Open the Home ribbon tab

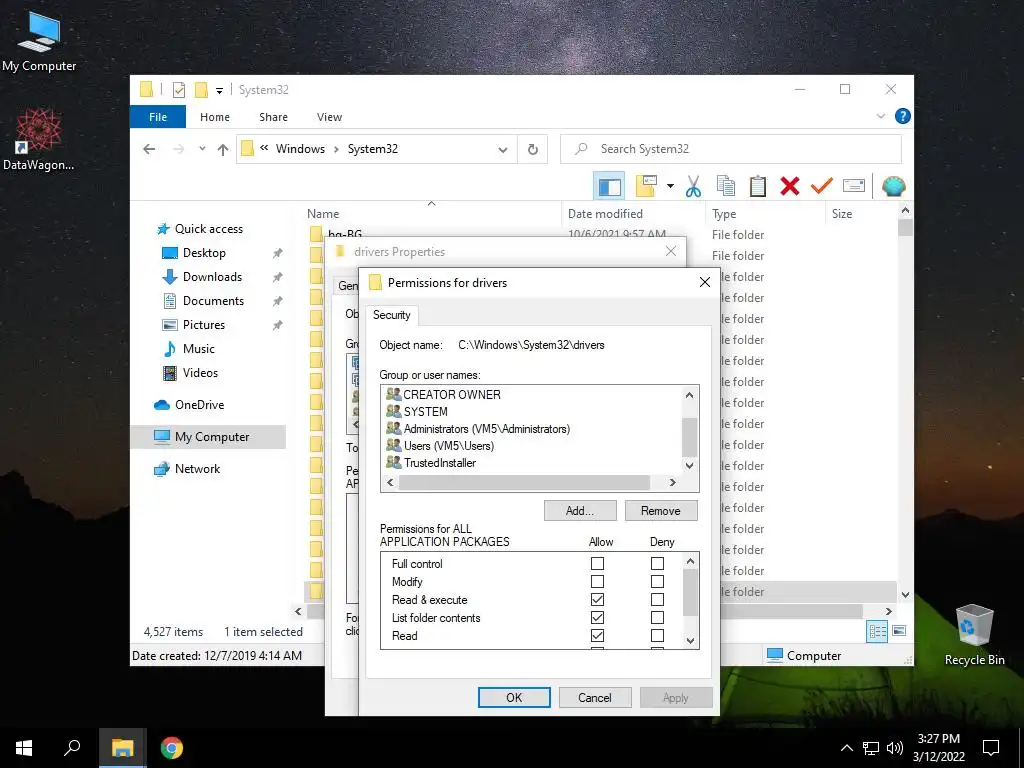(215, 117)
